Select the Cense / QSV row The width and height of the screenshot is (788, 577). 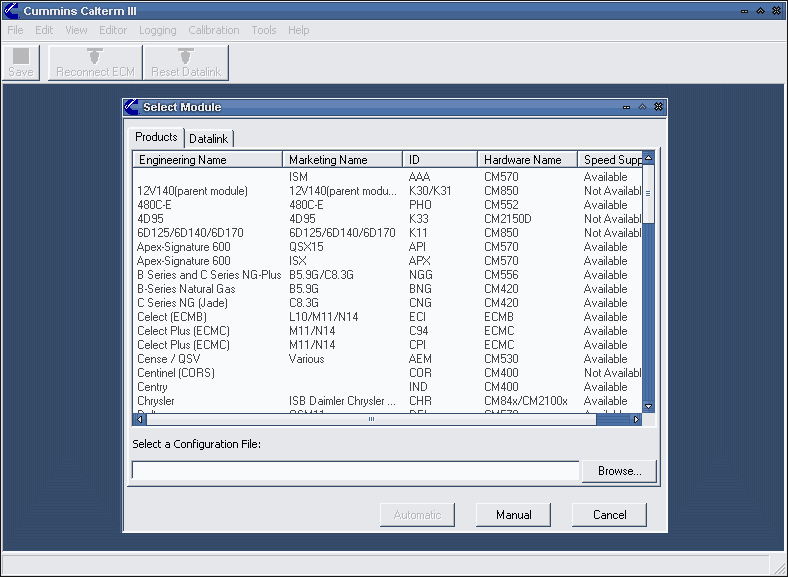pyautogui.click(x=387, y=359)
